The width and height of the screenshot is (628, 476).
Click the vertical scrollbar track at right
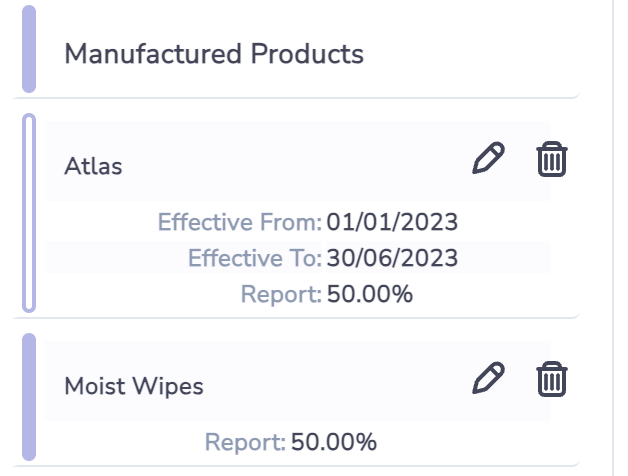pos(613,238)
